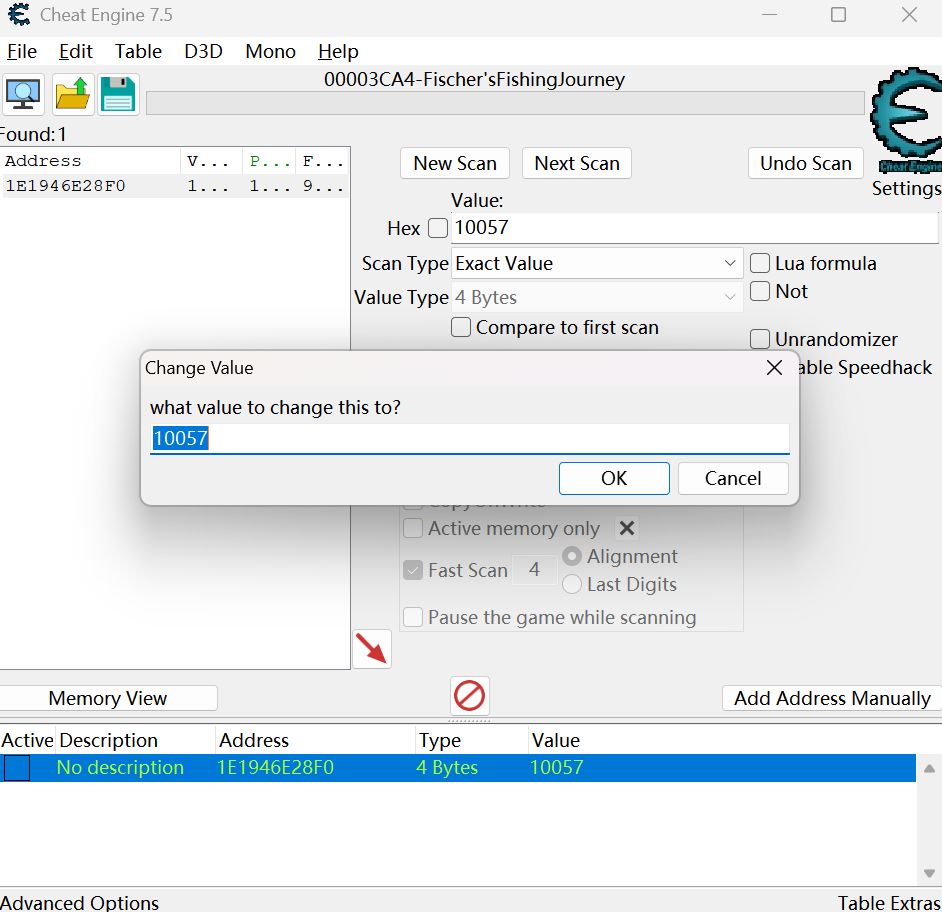Check Compare to first scan
Viewport: 942px width, 912px height.
click(461, 327)
